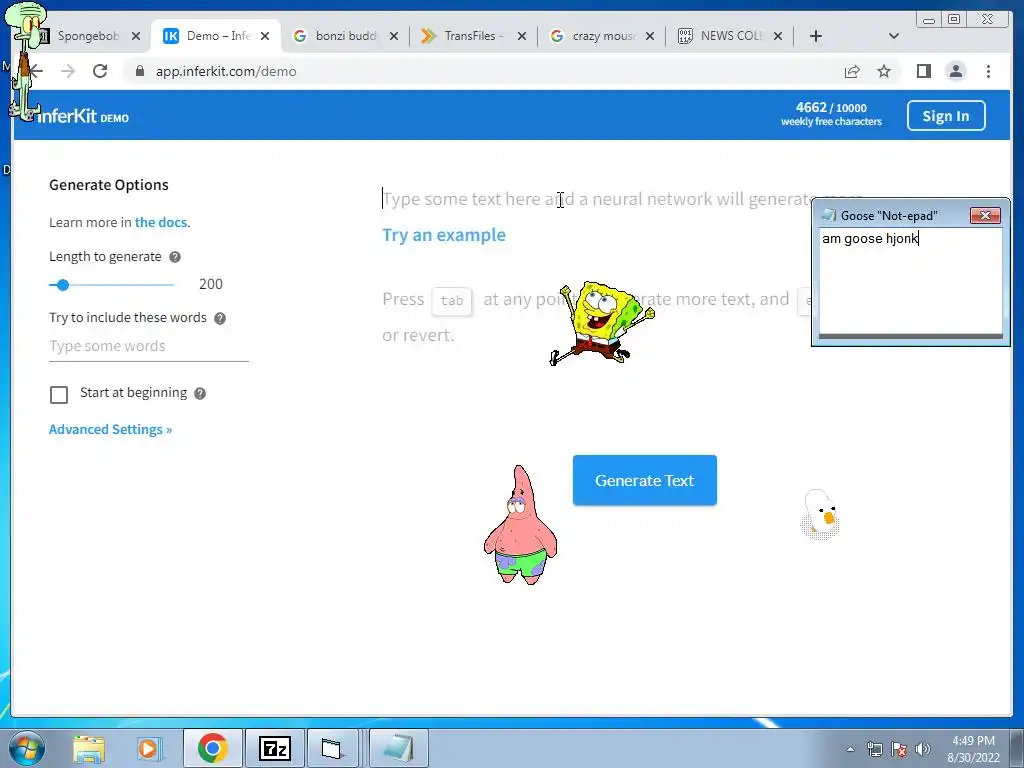Viewport: 1024px width, 768px height.
Task: Switch to the TransFiles tab
Action: click(x=473, y=36)
